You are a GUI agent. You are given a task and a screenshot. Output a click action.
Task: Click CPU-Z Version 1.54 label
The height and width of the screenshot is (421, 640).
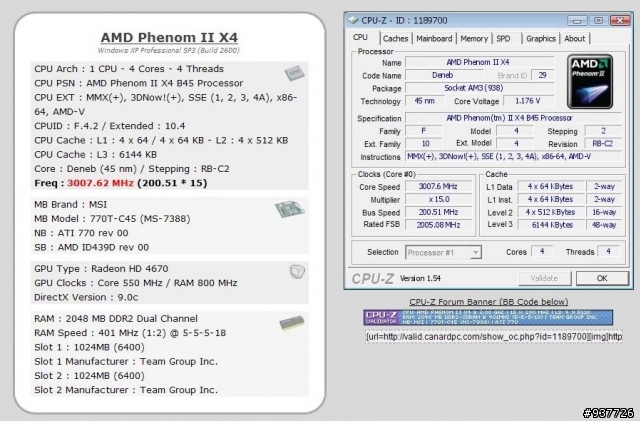[x=420, y=278]
